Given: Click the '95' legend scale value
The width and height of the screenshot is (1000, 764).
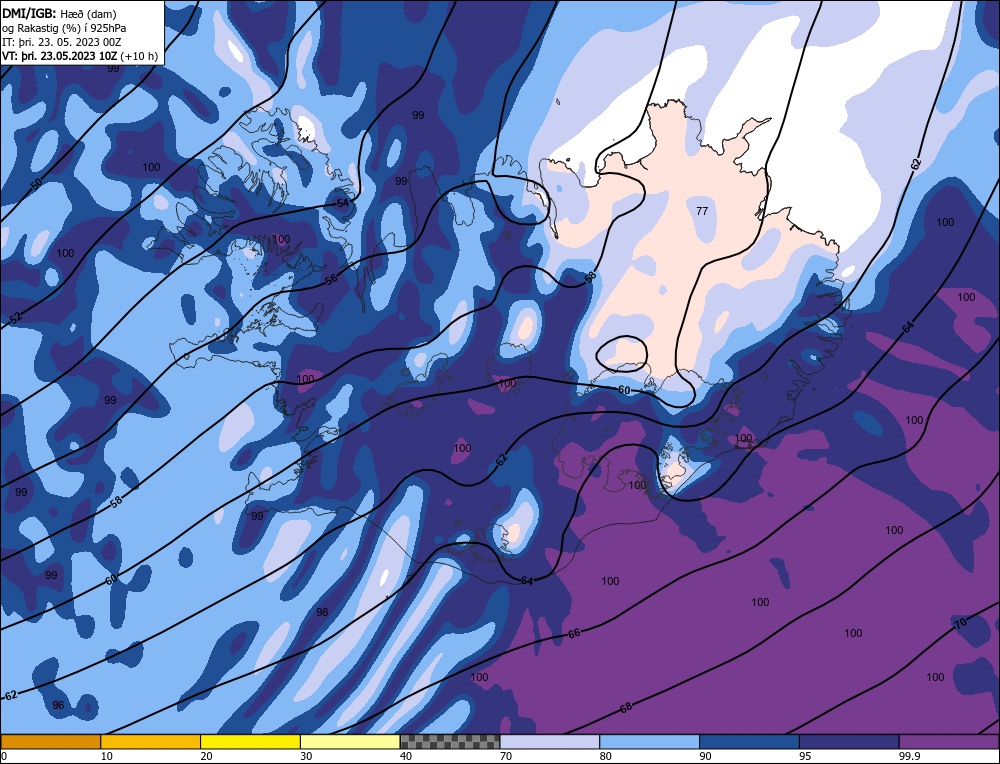Looking at the screenshot, I should [805, 756].
